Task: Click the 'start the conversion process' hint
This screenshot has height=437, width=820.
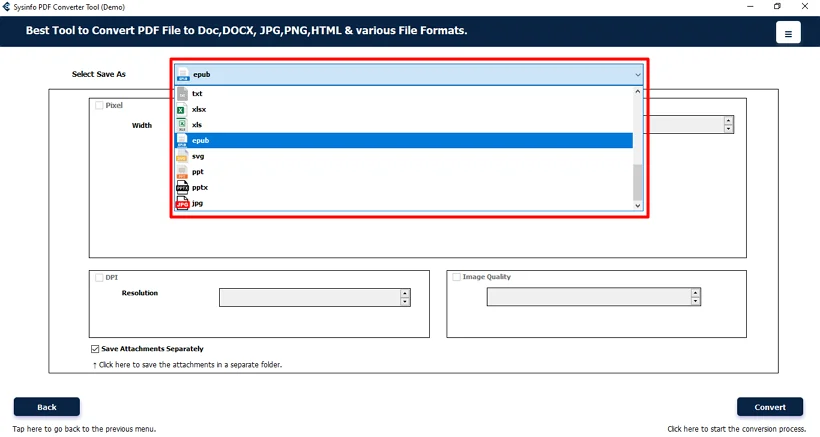Action: pyautogui.click(x=736, y=429)
